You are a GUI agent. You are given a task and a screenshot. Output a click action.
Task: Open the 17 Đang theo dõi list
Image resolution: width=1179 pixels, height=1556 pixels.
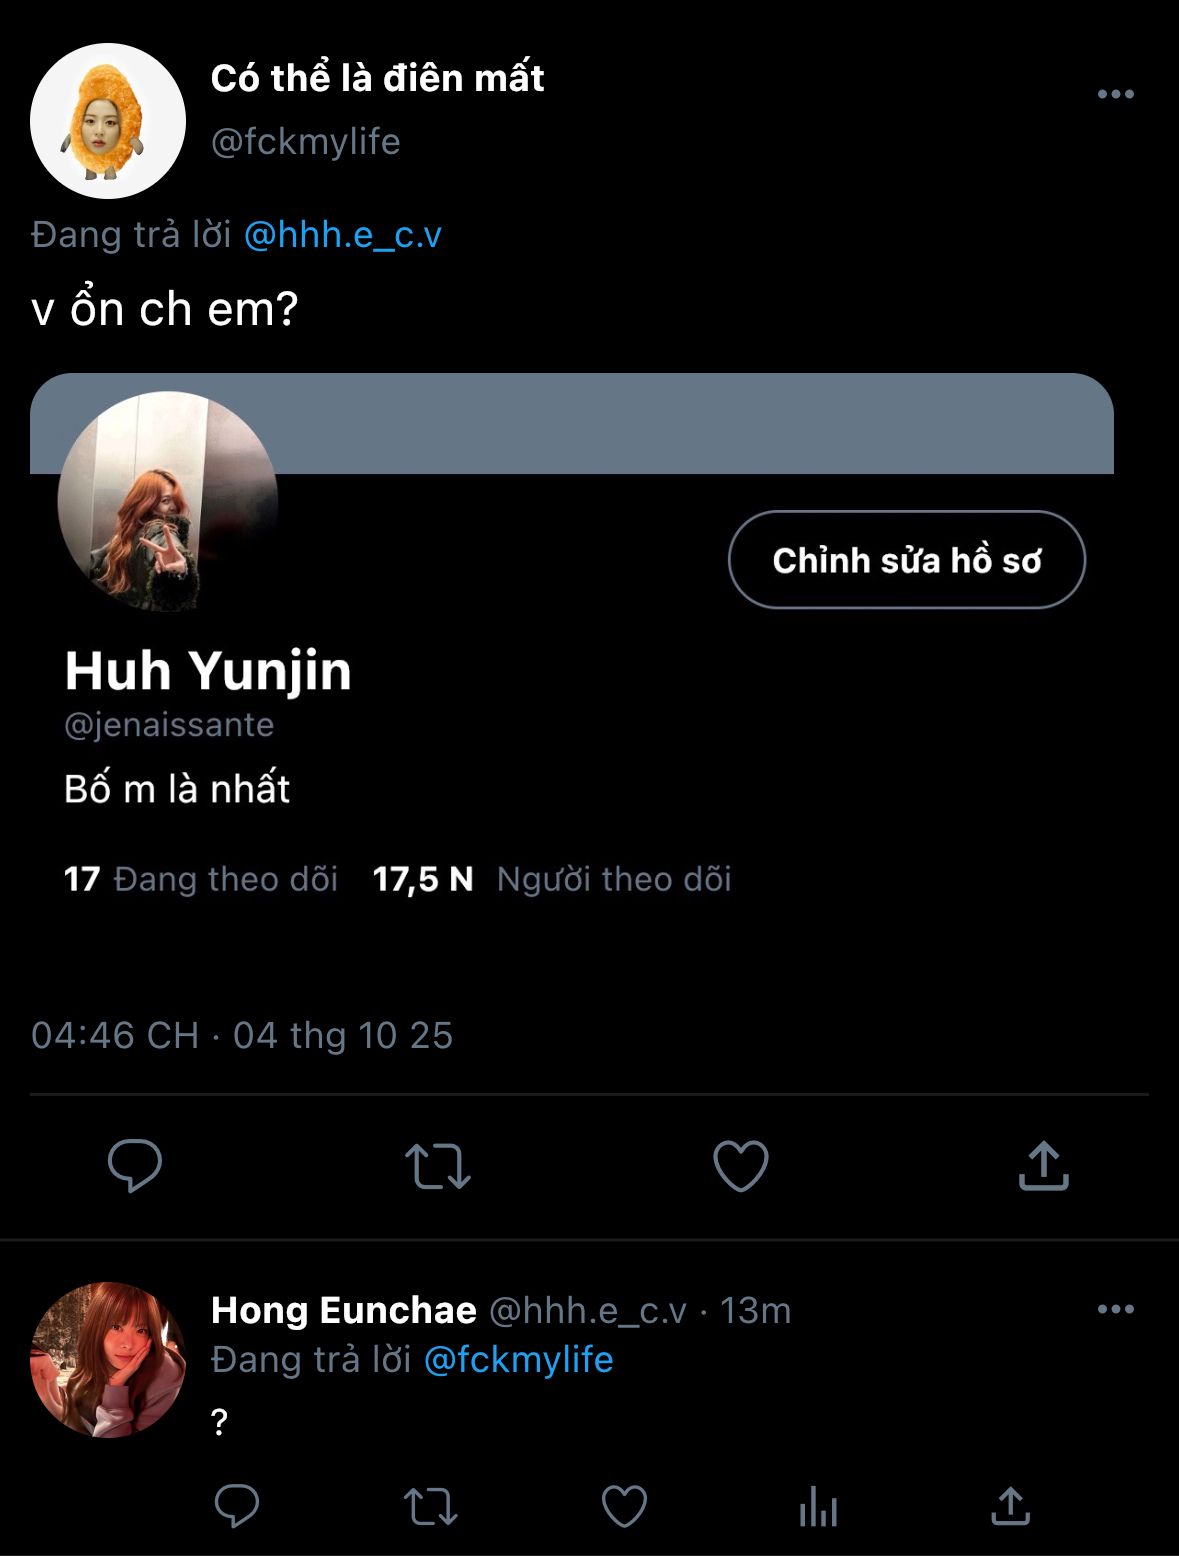coord(201,879)
